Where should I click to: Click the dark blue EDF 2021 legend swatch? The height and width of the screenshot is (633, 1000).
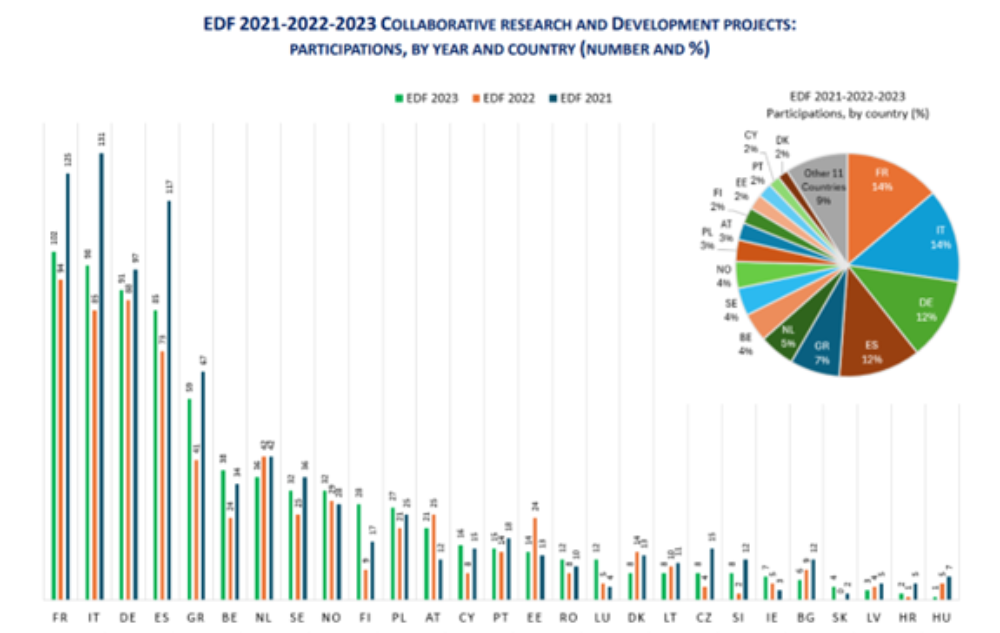tap(553, 98)
